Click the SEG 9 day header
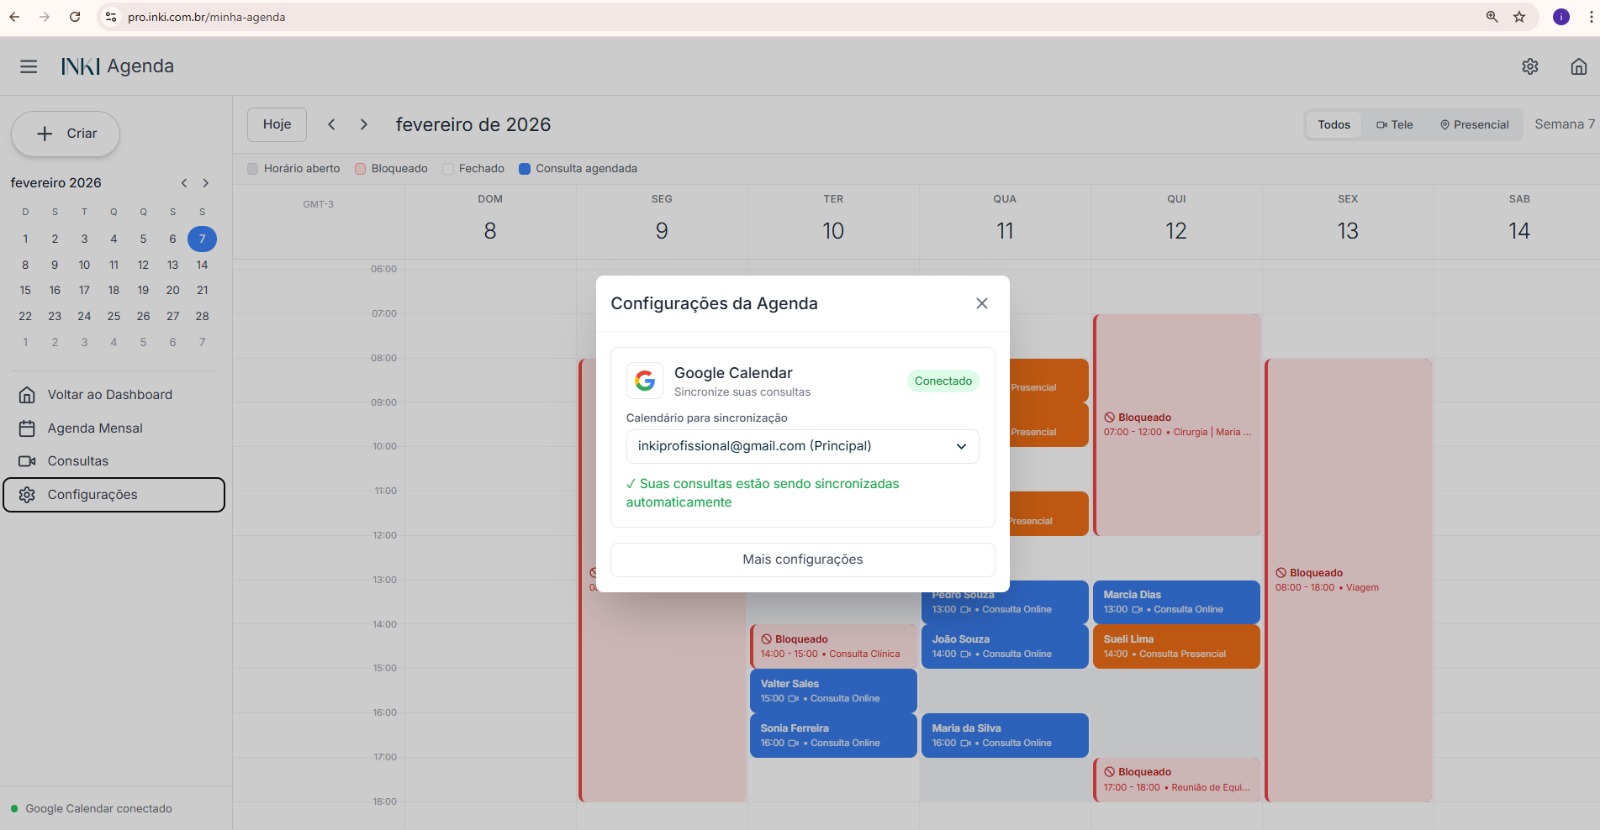The image size is (1600, 830). [662, 221]
